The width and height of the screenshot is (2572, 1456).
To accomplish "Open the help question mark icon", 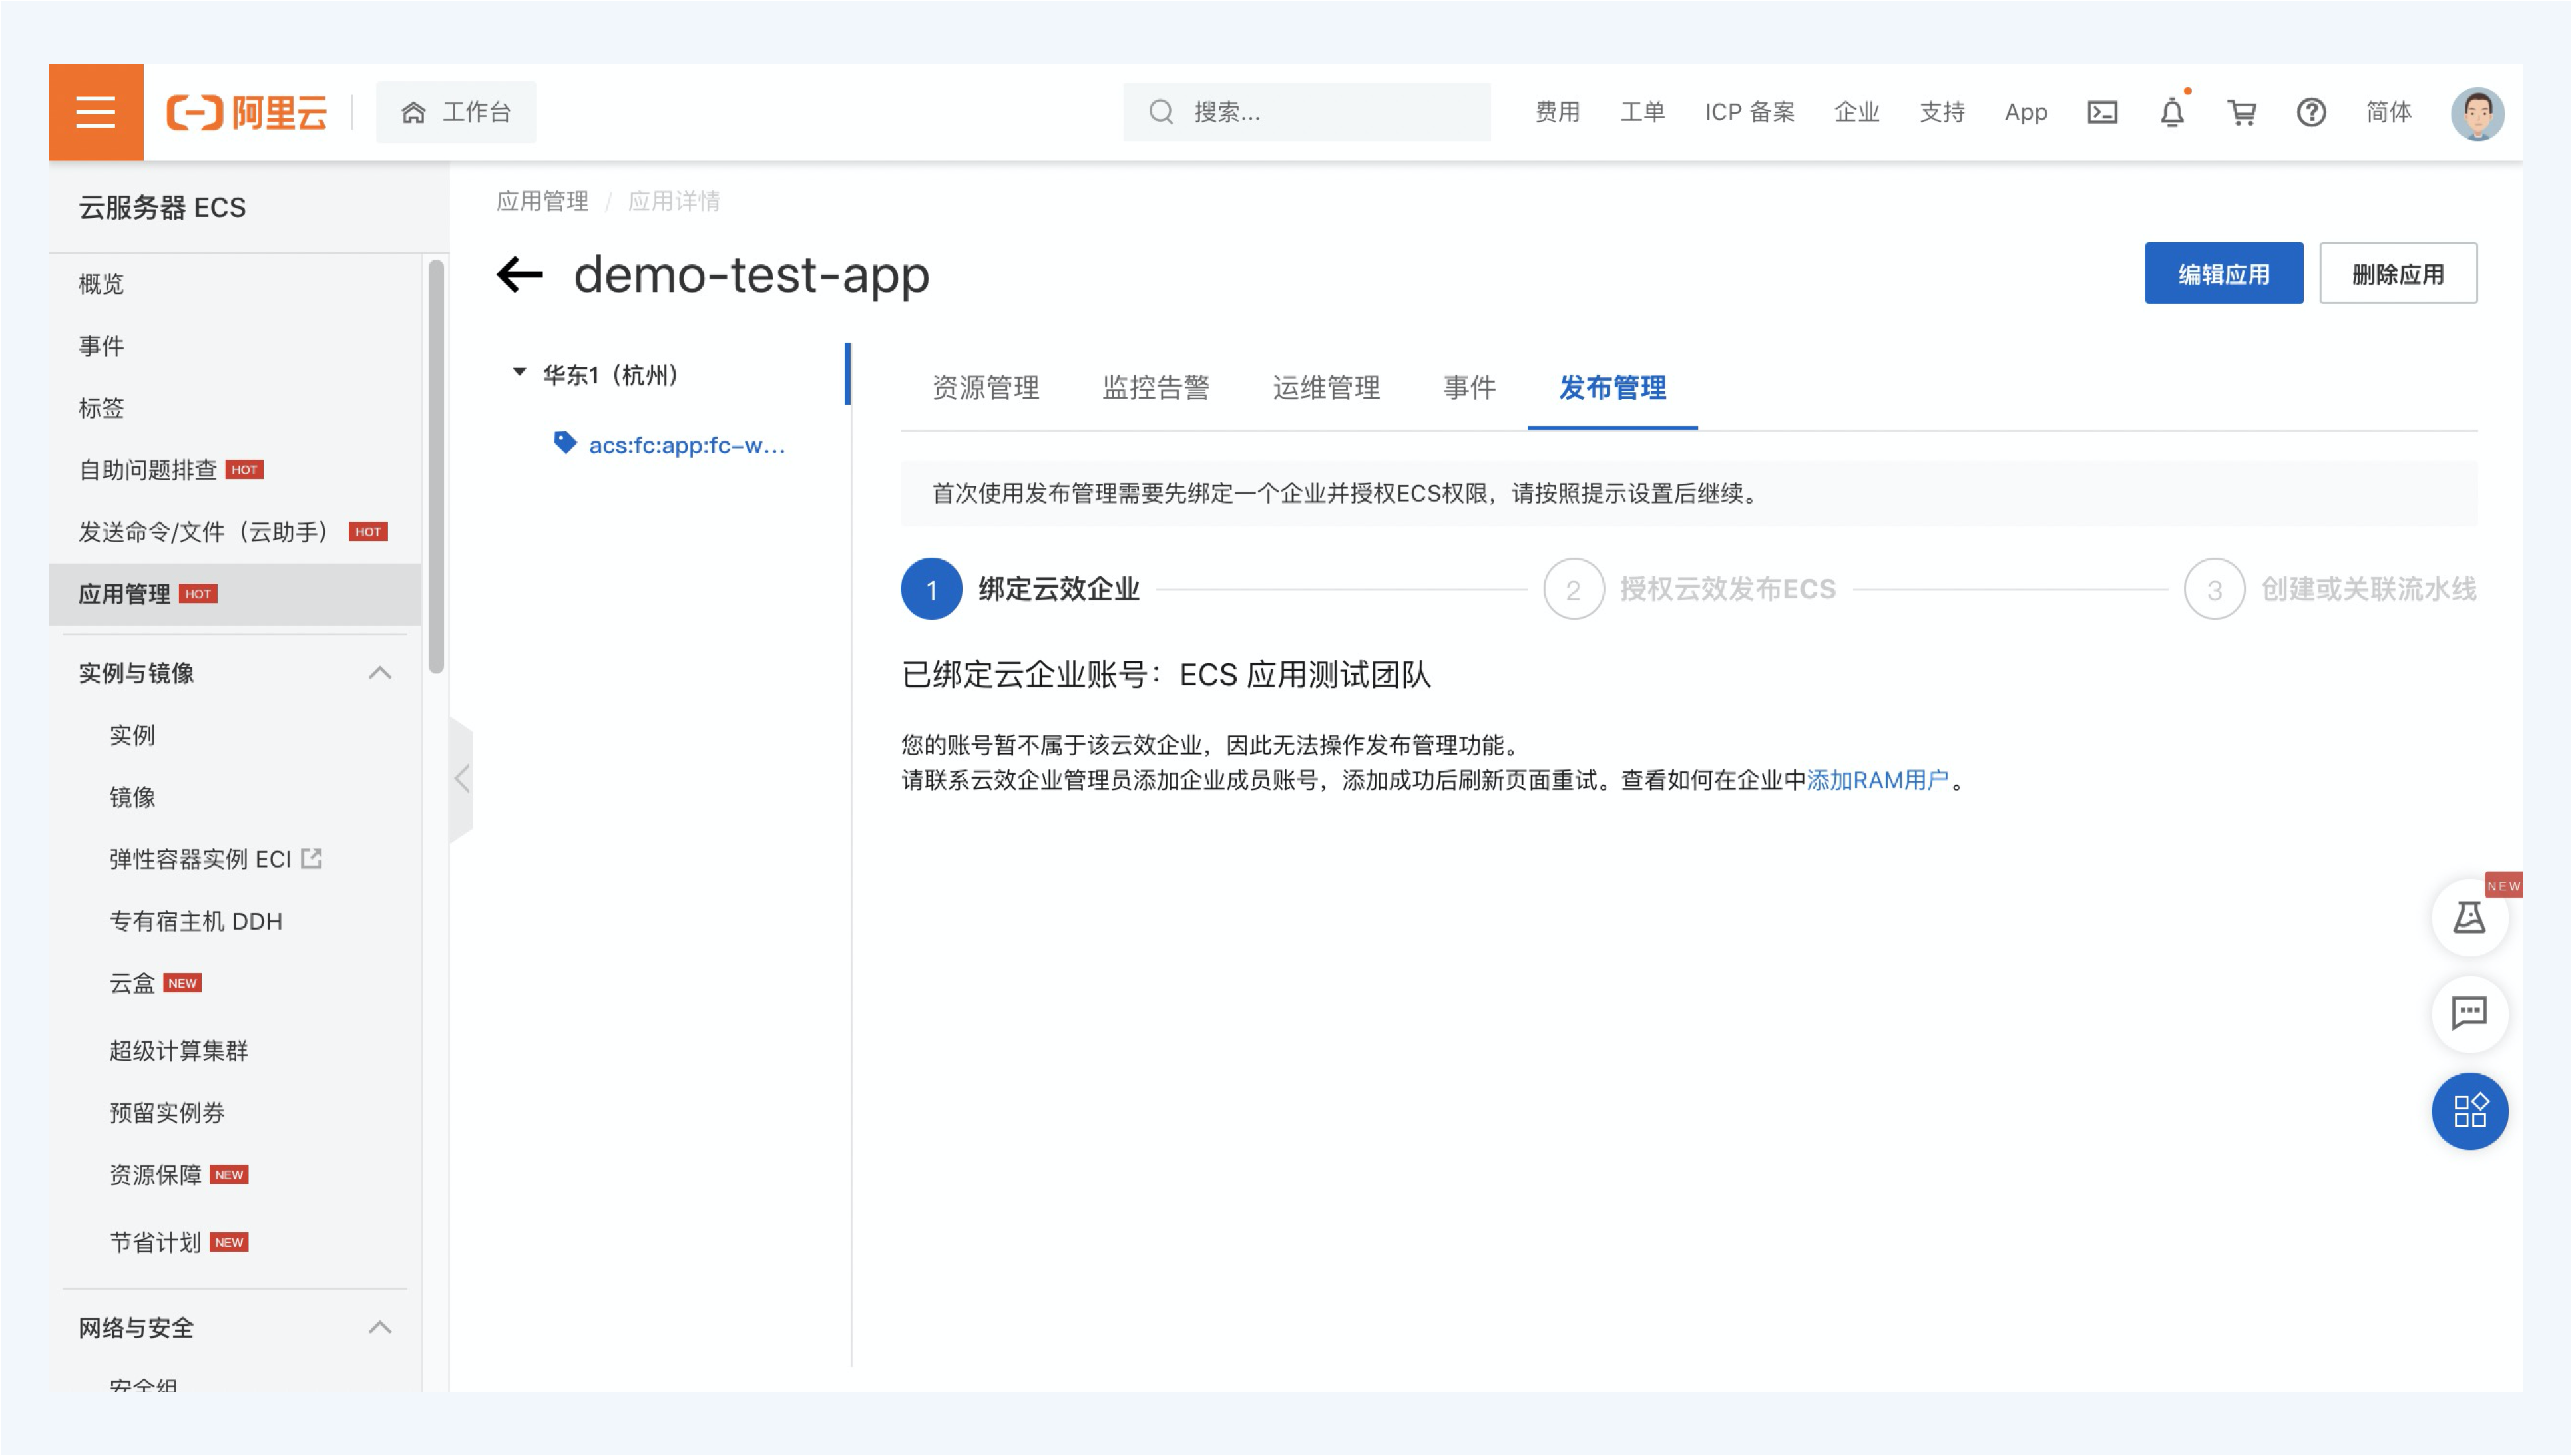I will pos(2311,112).
